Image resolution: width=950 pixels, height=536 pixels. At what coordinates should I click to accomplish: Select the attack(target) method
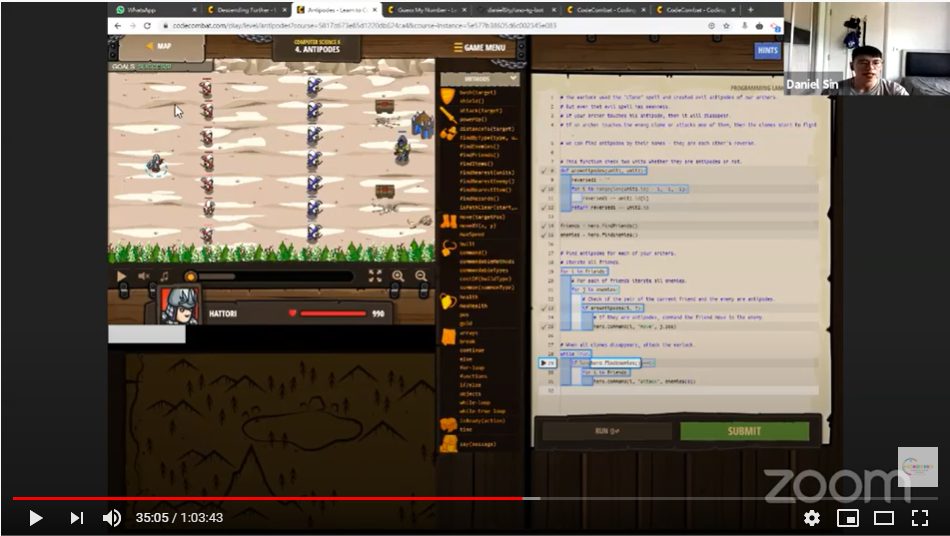pos(480,111)
